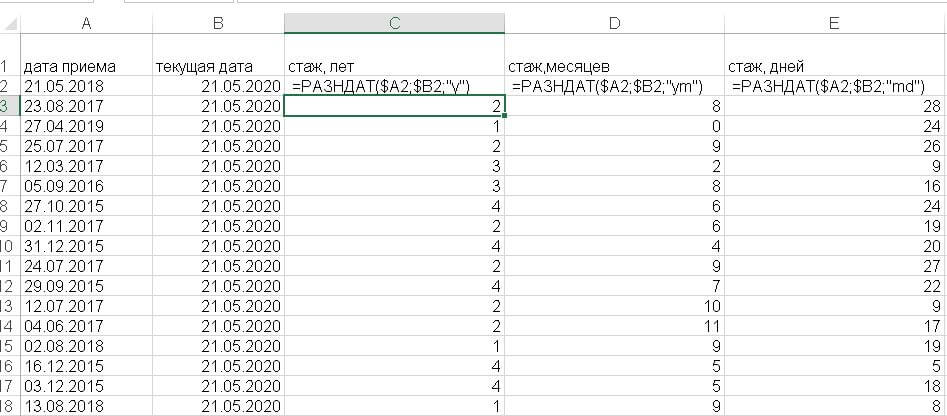Click date cell 02.11.2017
This screenshot has width=947, height=416.
86,226
